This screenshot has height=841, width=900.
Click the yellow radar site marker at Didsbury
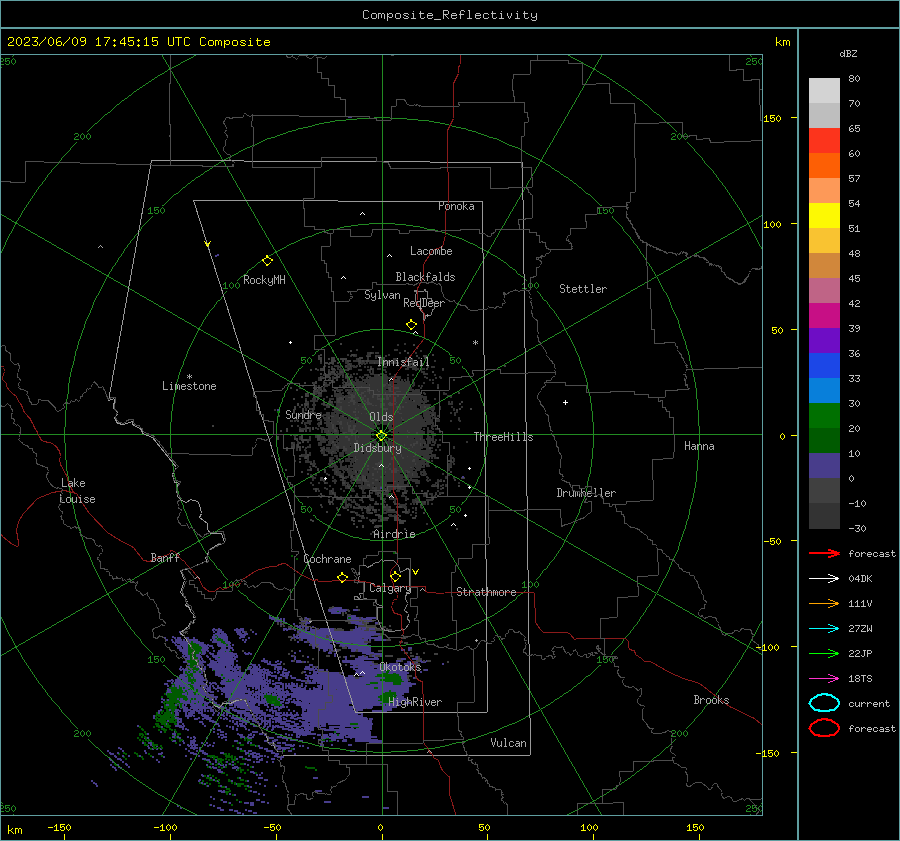click(x=381, y=435)
